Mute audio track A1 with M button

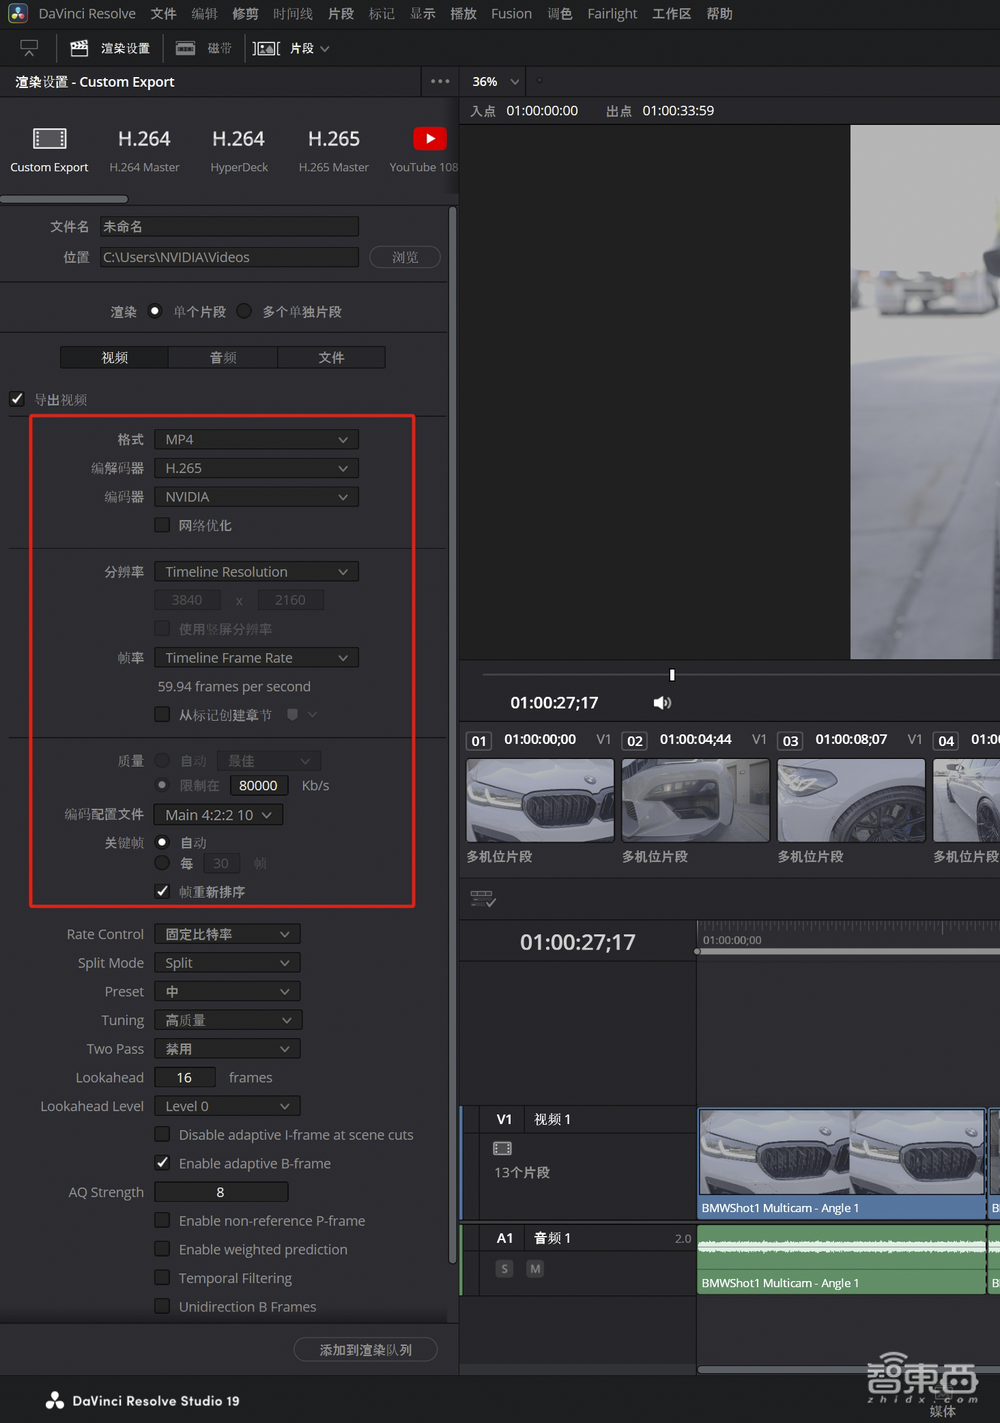[x=535, y=1269]
